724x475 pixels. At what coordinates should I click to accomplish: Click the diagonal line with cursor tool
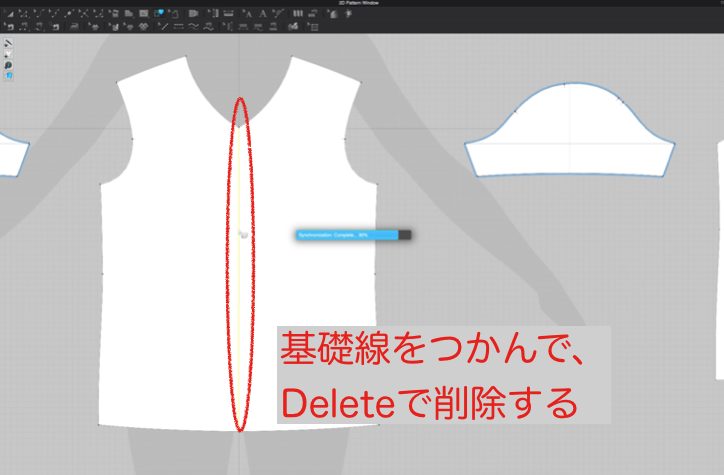163,27
